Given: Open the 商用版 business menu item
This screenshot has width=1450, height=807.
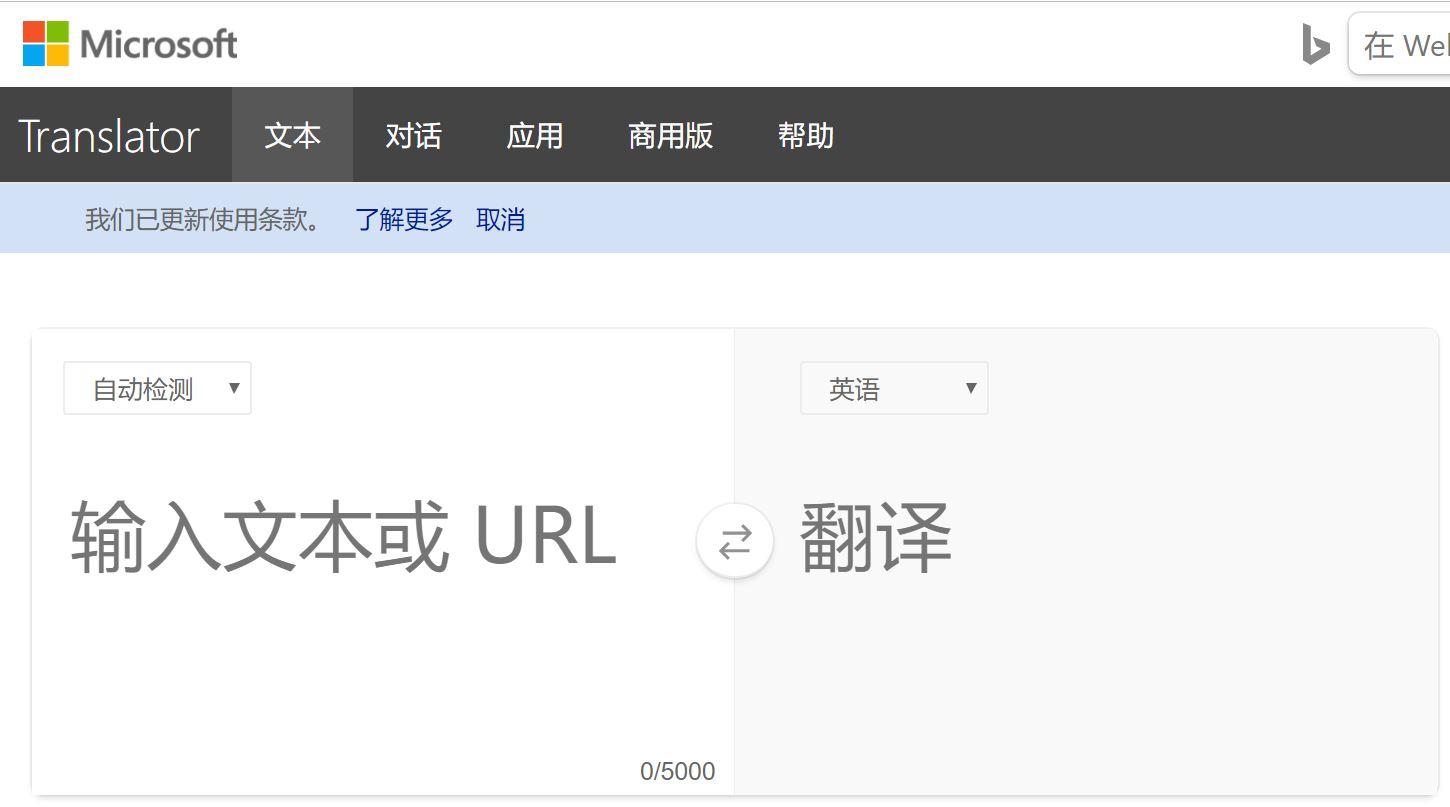Looking at the screenshot, I should coord(670,135).
